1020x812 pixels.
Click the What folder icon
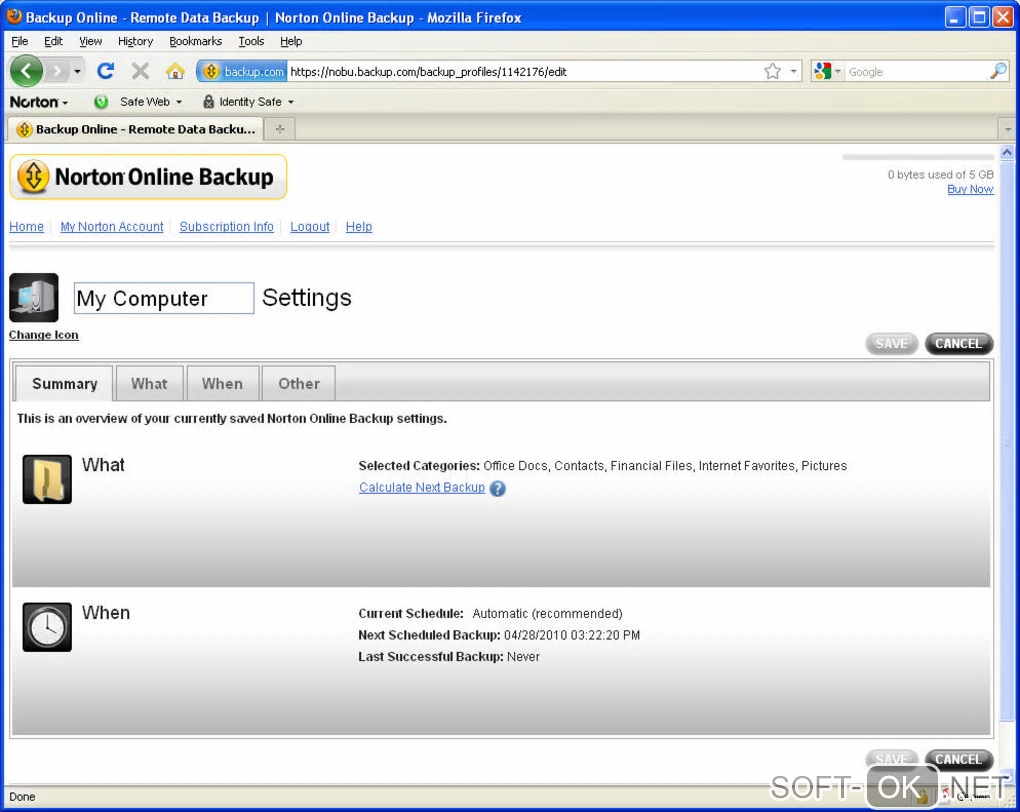click(x=47, y=480)
